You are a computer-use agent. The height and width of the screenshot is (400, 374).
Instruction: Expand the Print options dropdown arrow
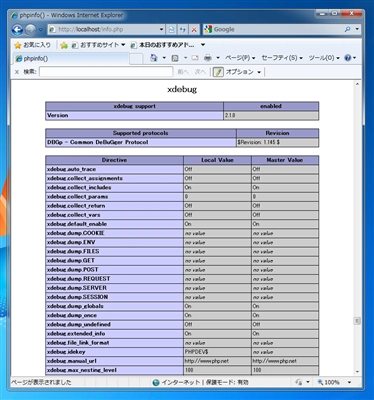218,58
